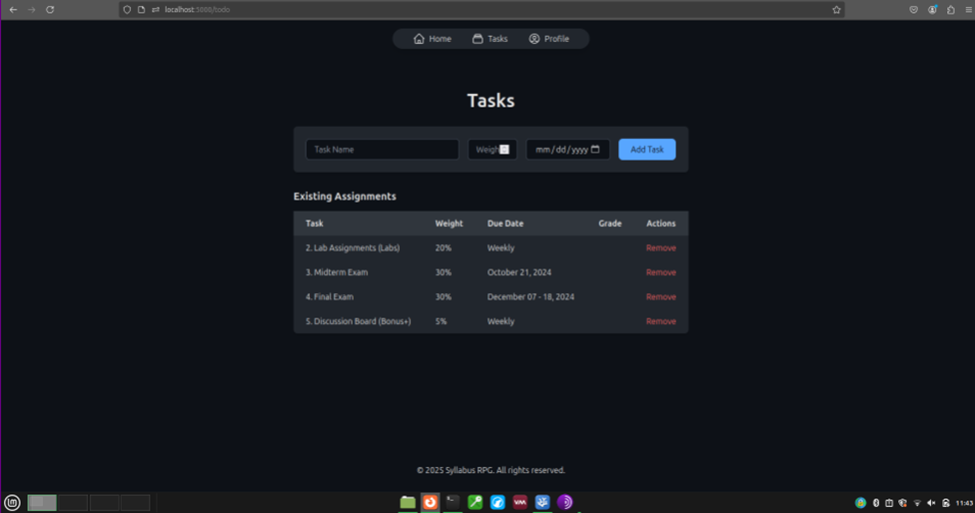Select the '3. Midterm Exam' cell

coord(336,272)
